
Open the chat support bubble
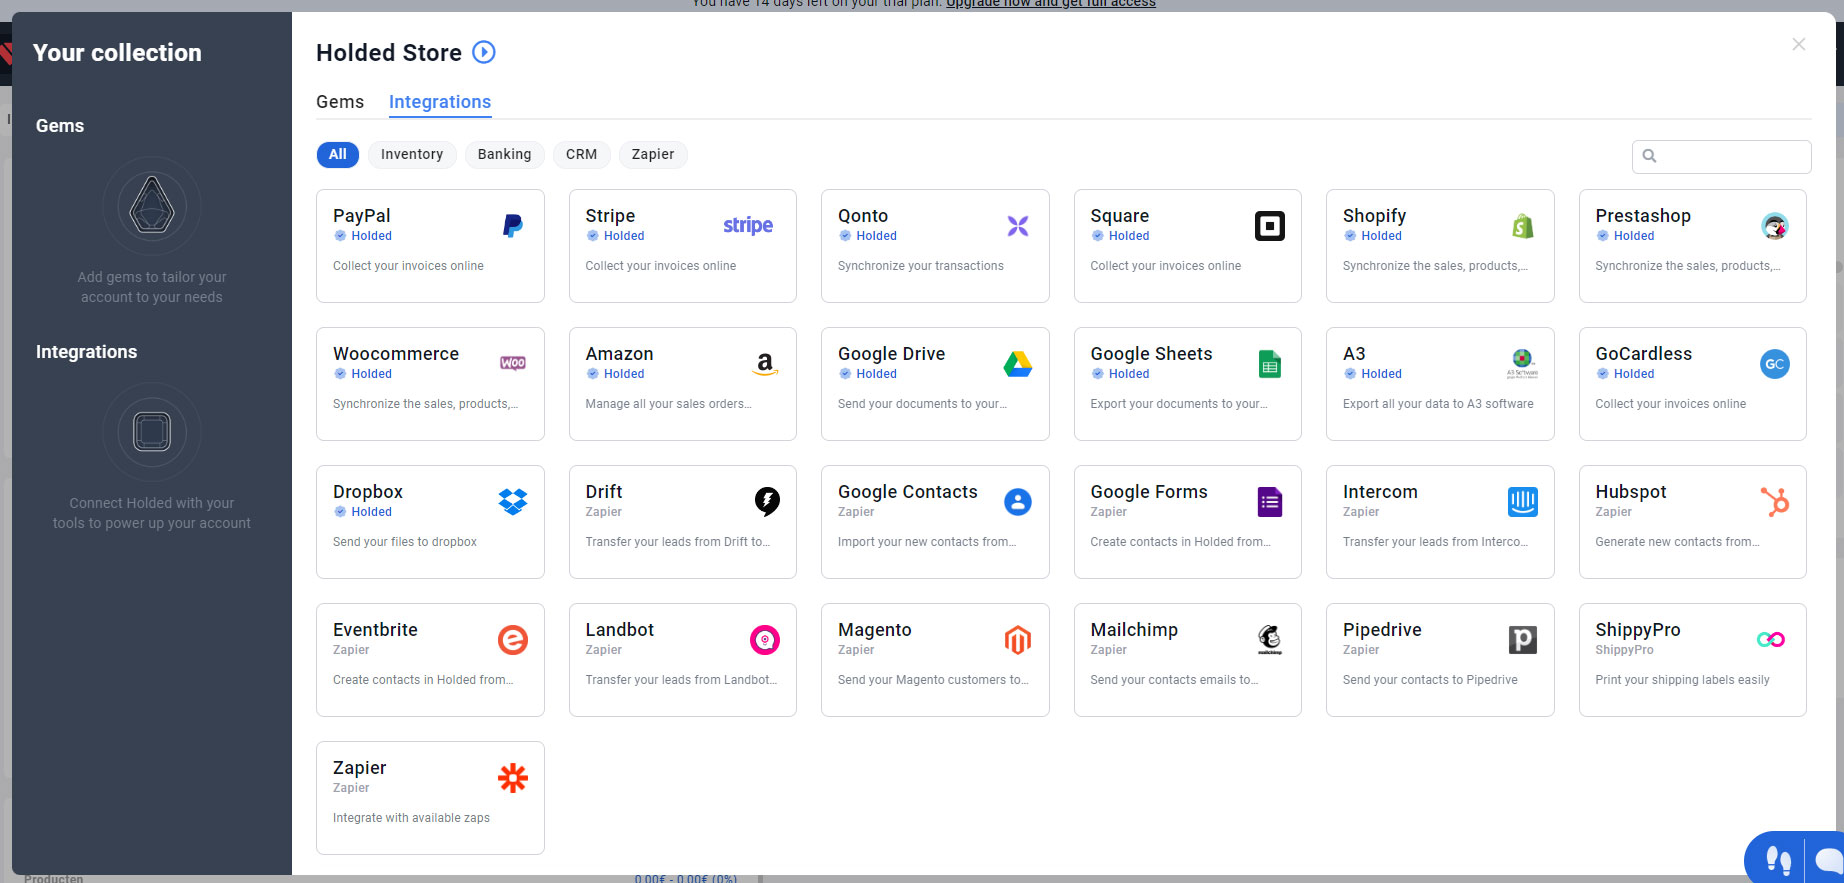[x=1828, y=860]
